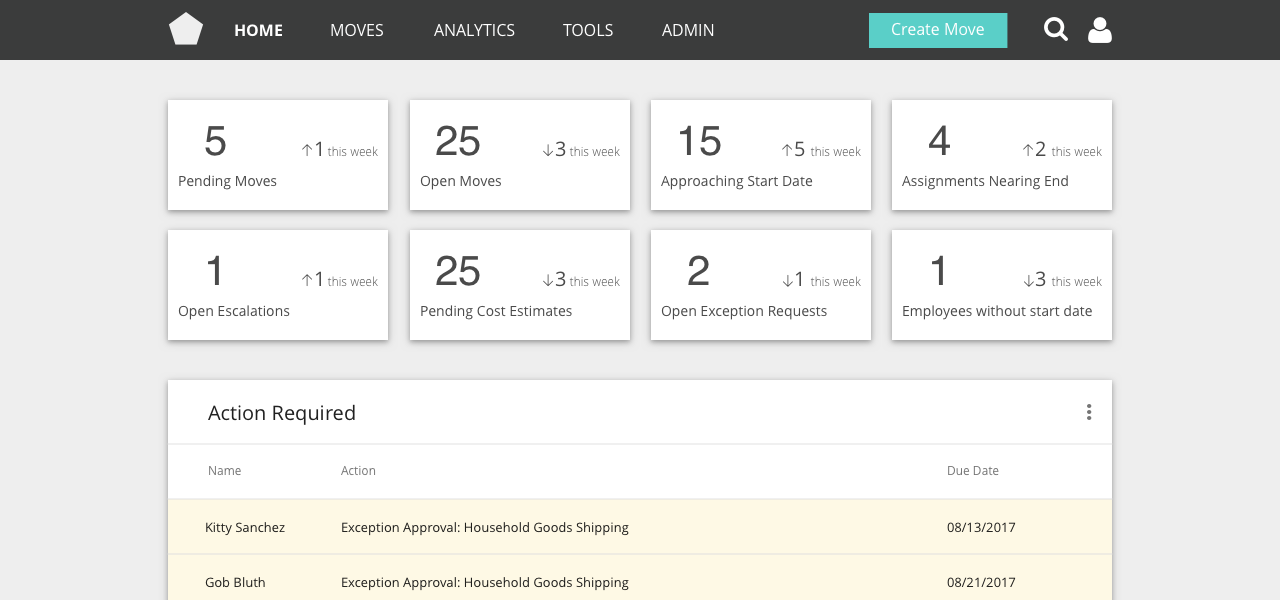The height and width of the screenshot is (600, 1280).
Task: Open the Assignments Nearing End card
Action: pos(1002,155)
